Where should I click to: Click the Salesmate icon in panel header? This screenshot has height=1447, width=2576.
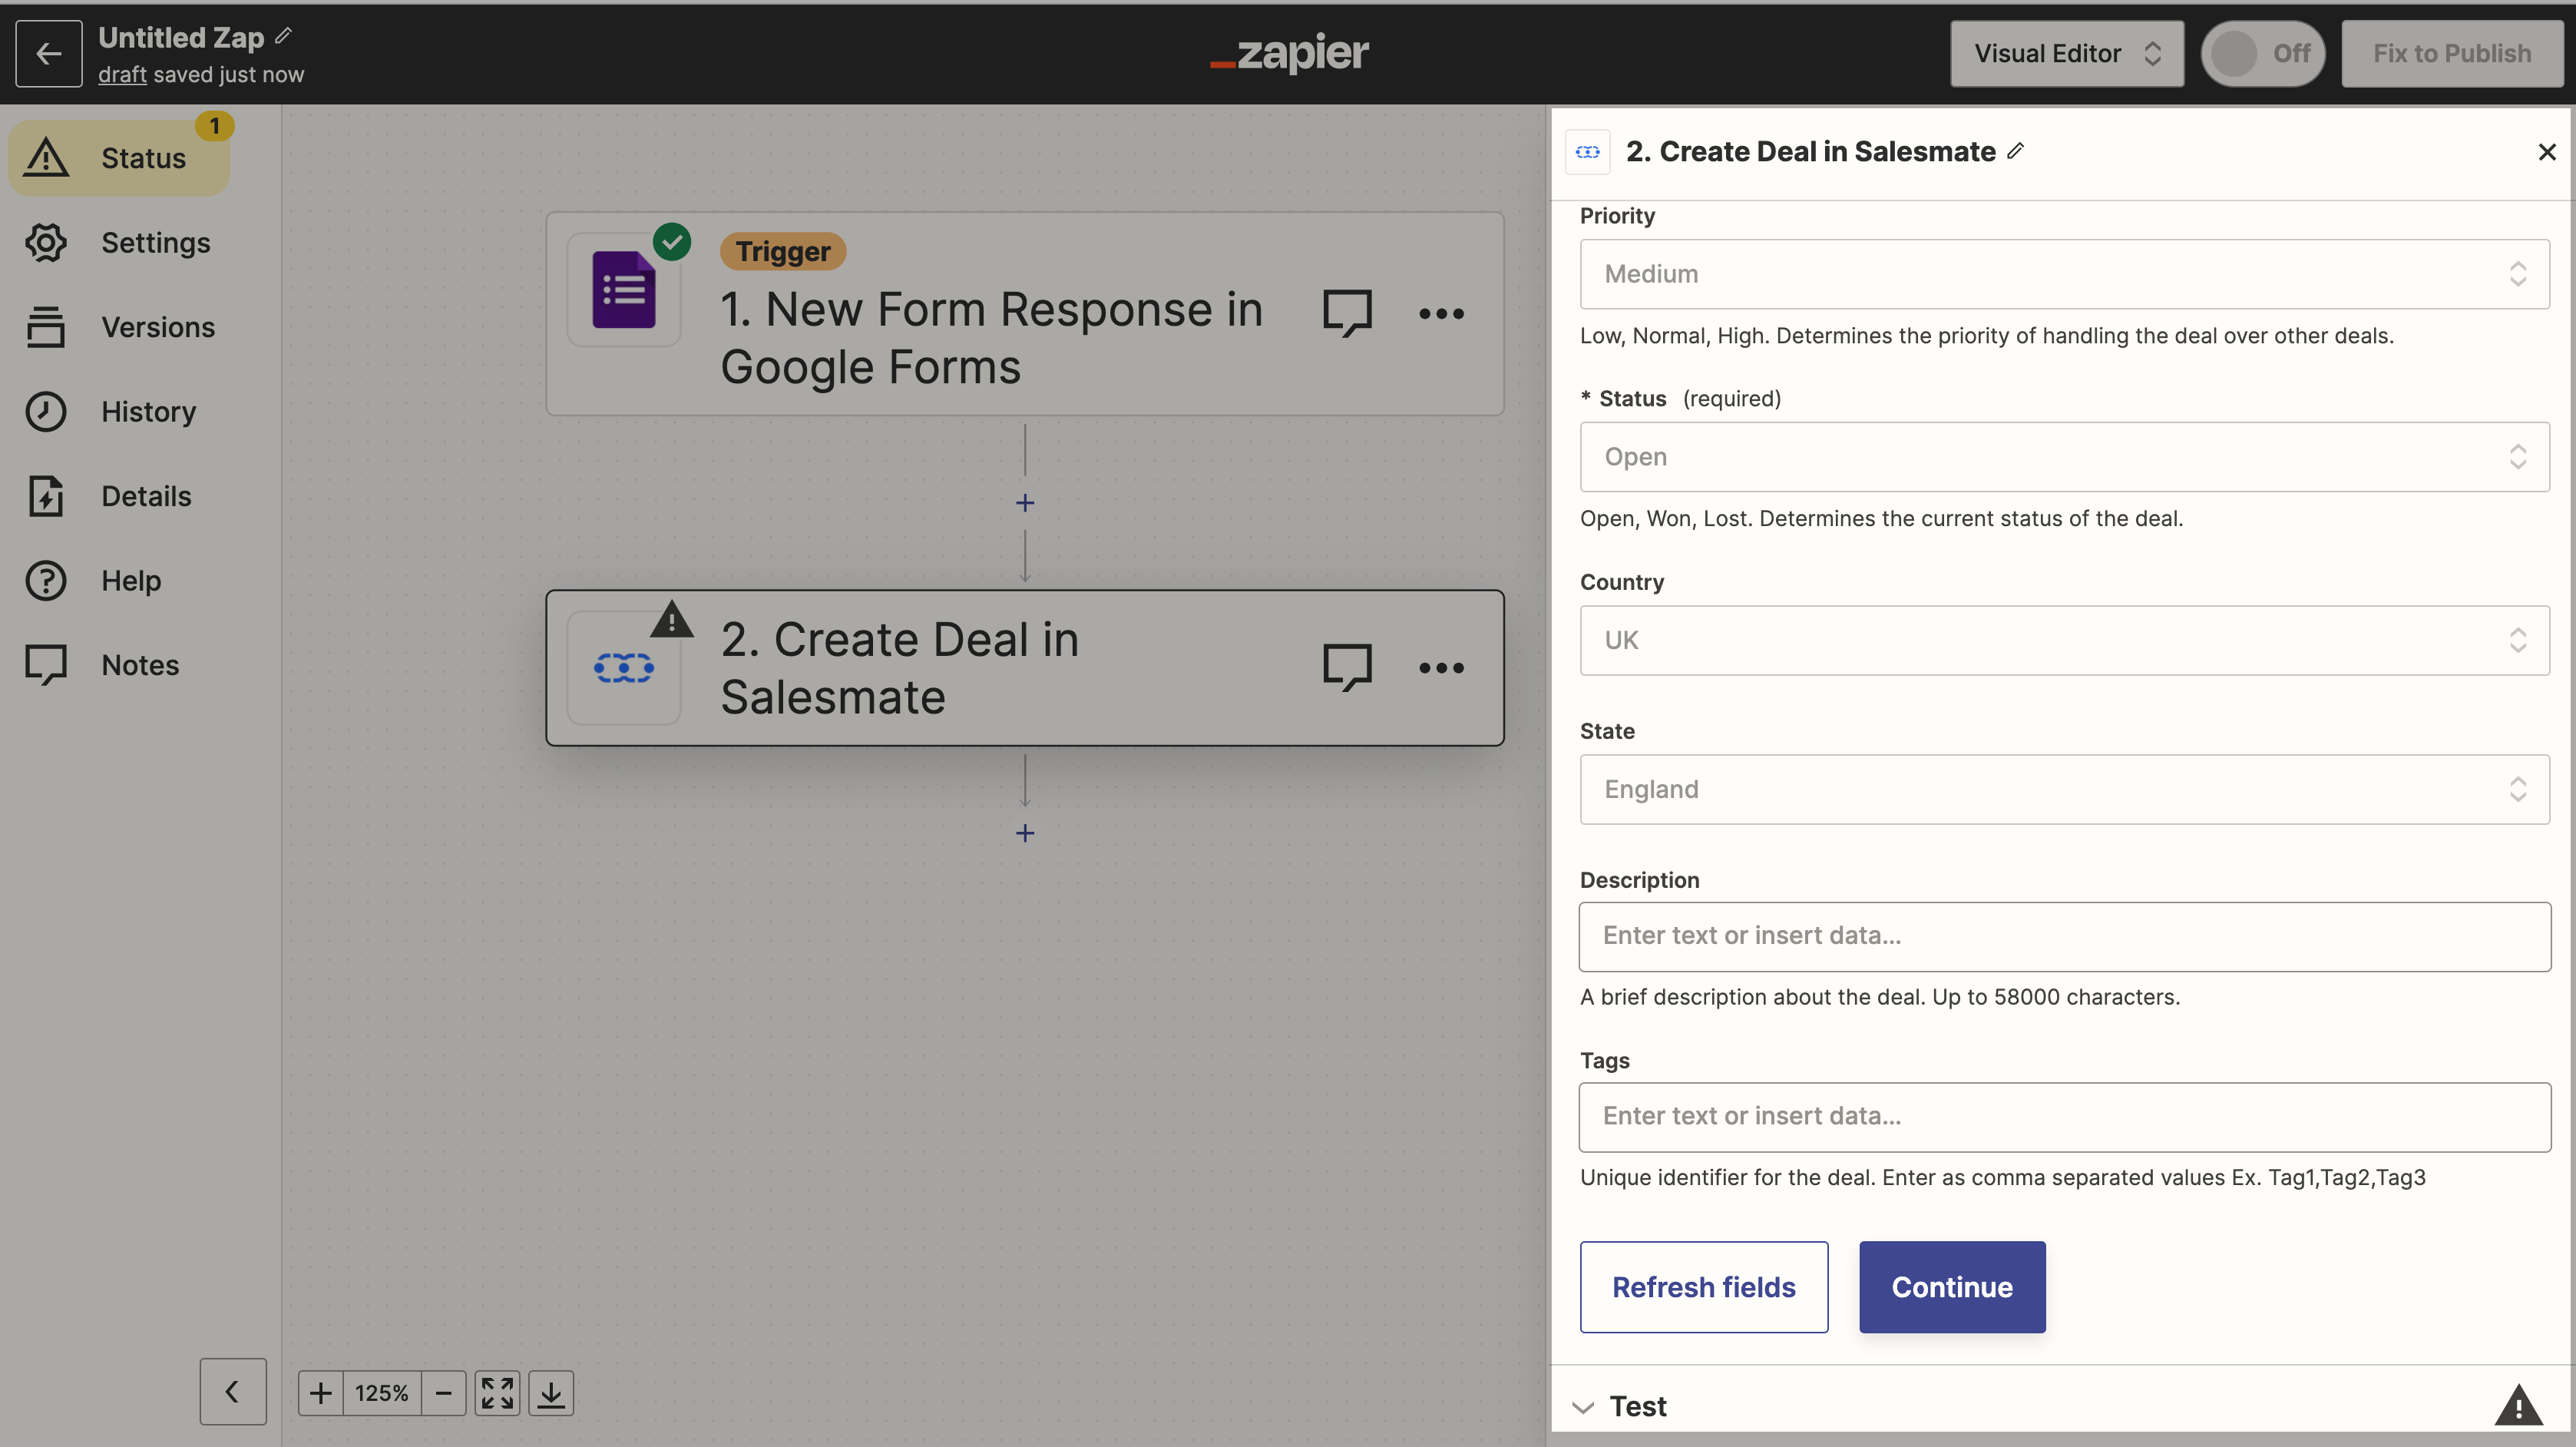[1588, 152]
